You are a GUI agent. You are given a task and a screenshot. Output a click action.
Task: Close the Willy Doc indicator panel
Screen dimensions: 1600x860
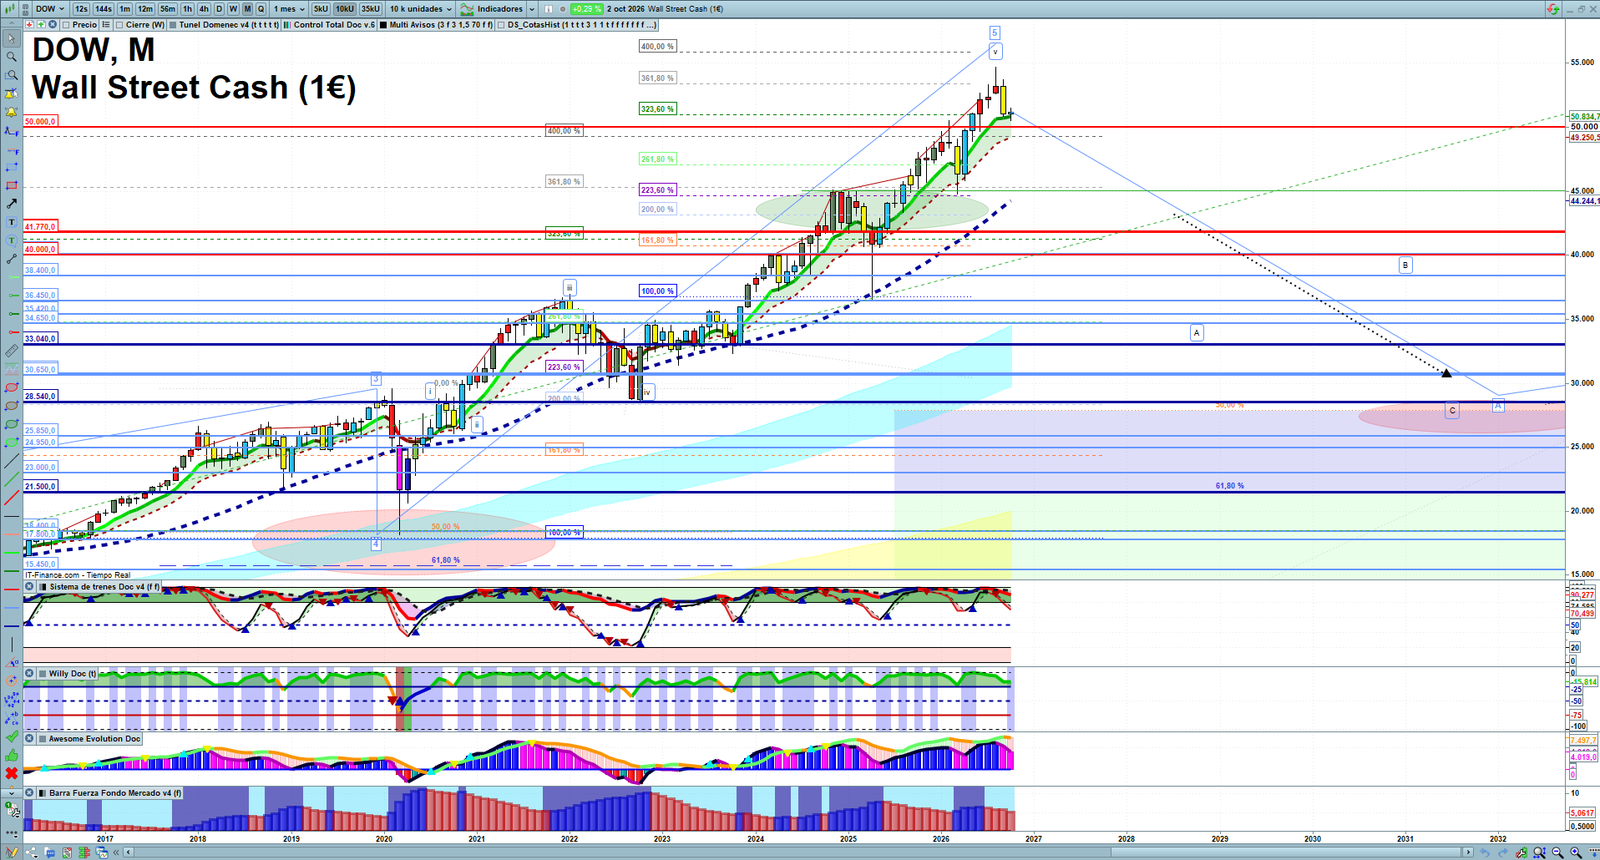[29, 674]
